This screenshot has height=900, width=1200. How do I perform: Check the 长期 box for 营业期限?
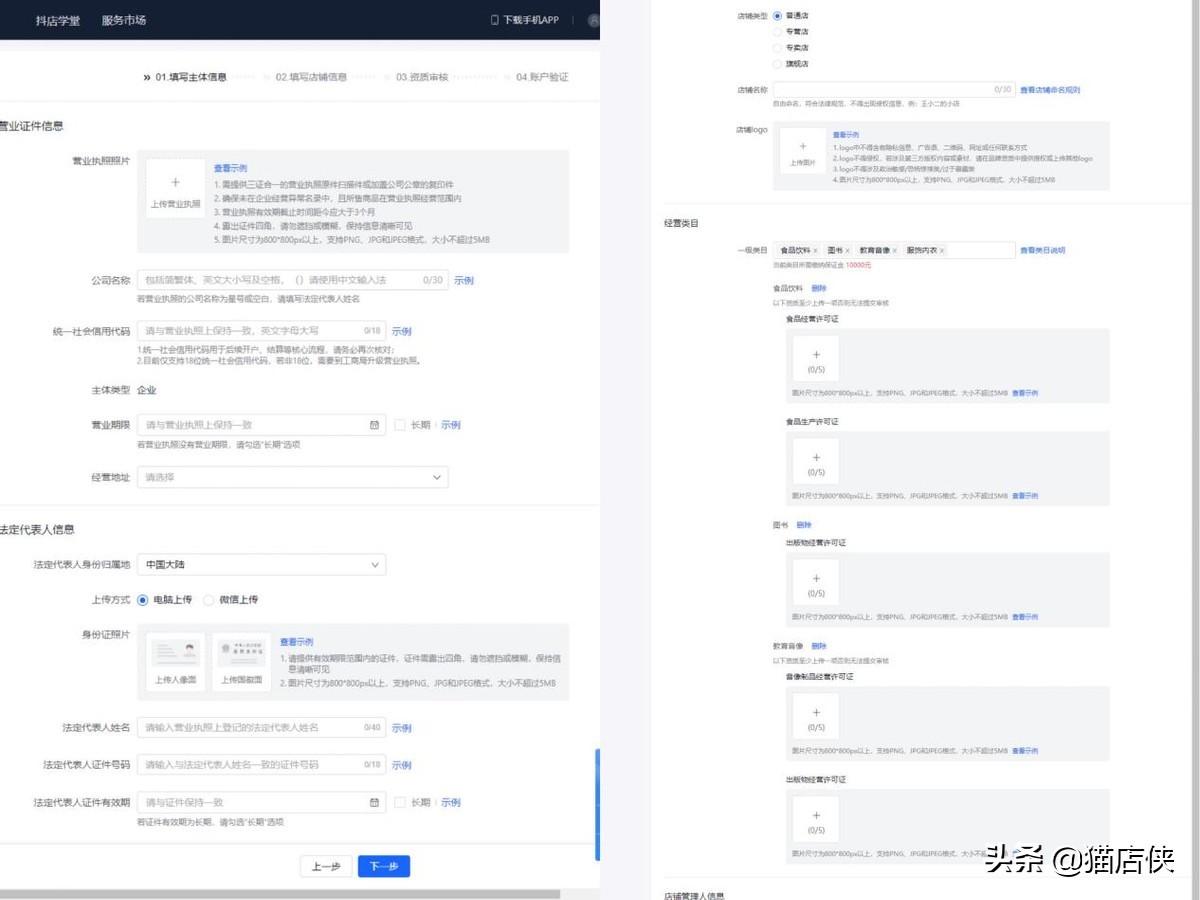tap(400, 425)
